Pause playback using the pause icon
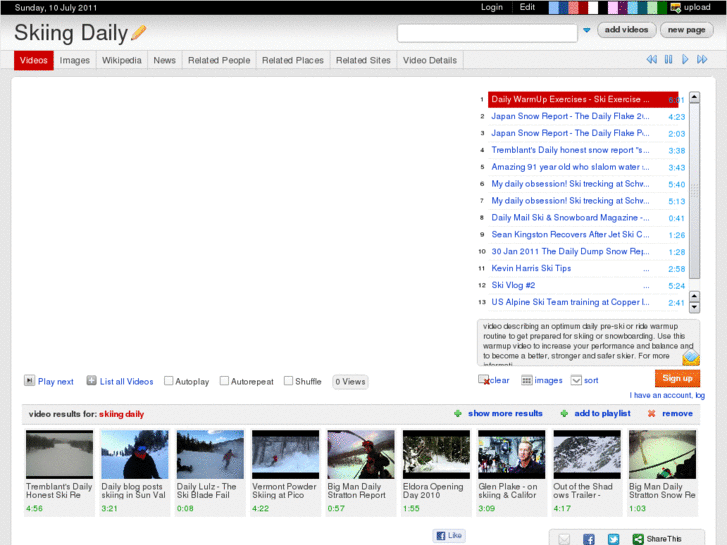The image size is (727, 545). click(668, 59)
